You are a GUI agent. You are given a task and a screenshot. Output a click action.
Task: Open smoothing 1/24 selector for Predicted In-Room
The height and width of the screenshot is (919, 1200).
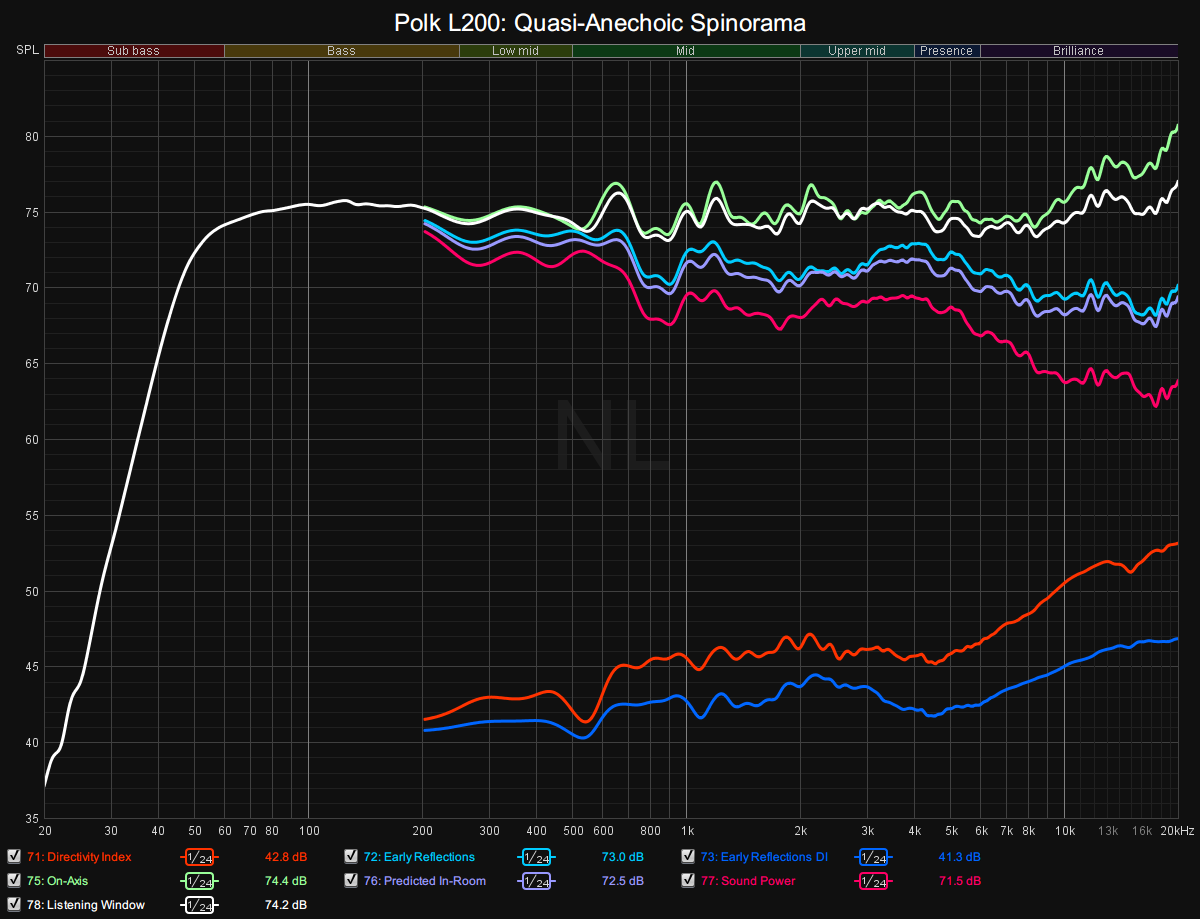point(536,881)
